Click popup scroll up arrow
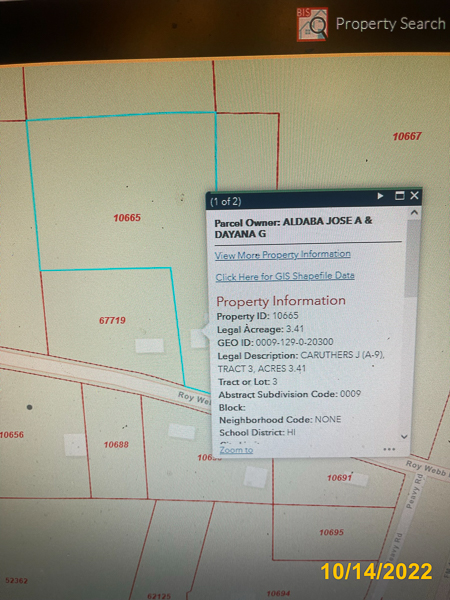Viewport: 450px width, 600px height. (414, 212)
